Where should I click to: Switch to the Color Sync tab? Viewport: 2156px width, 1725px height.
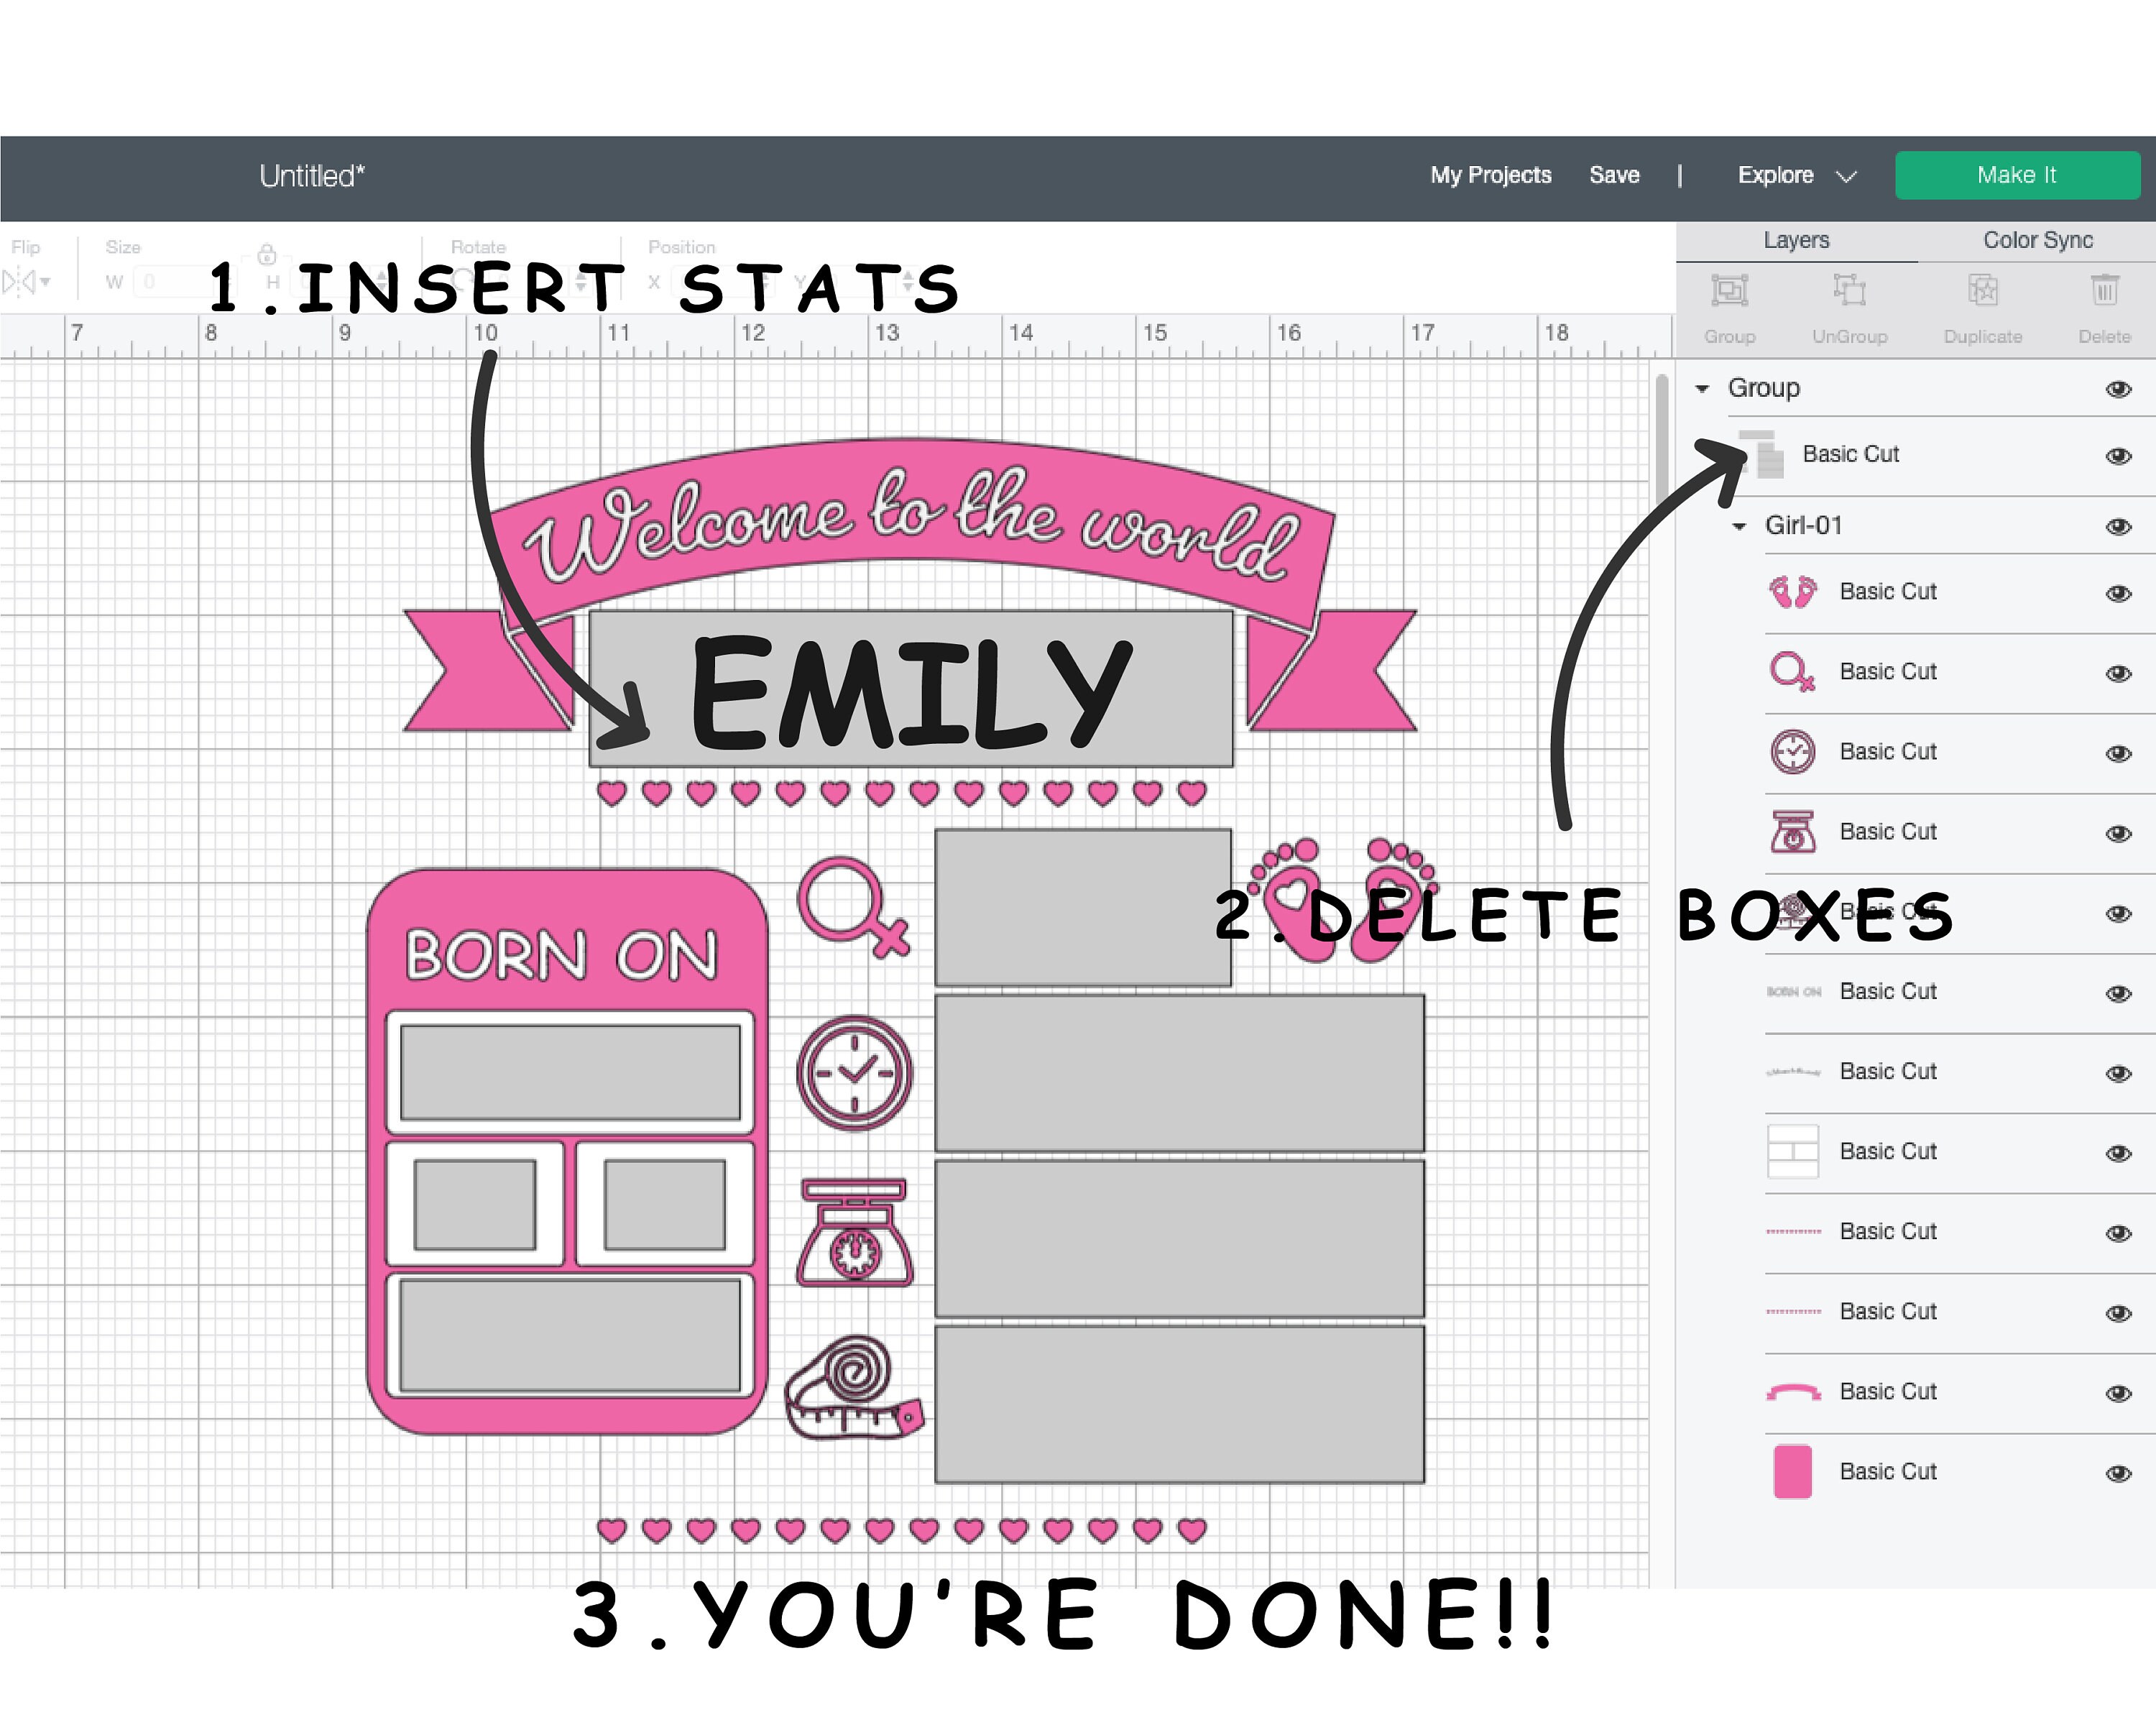(x=2037, y=241)
